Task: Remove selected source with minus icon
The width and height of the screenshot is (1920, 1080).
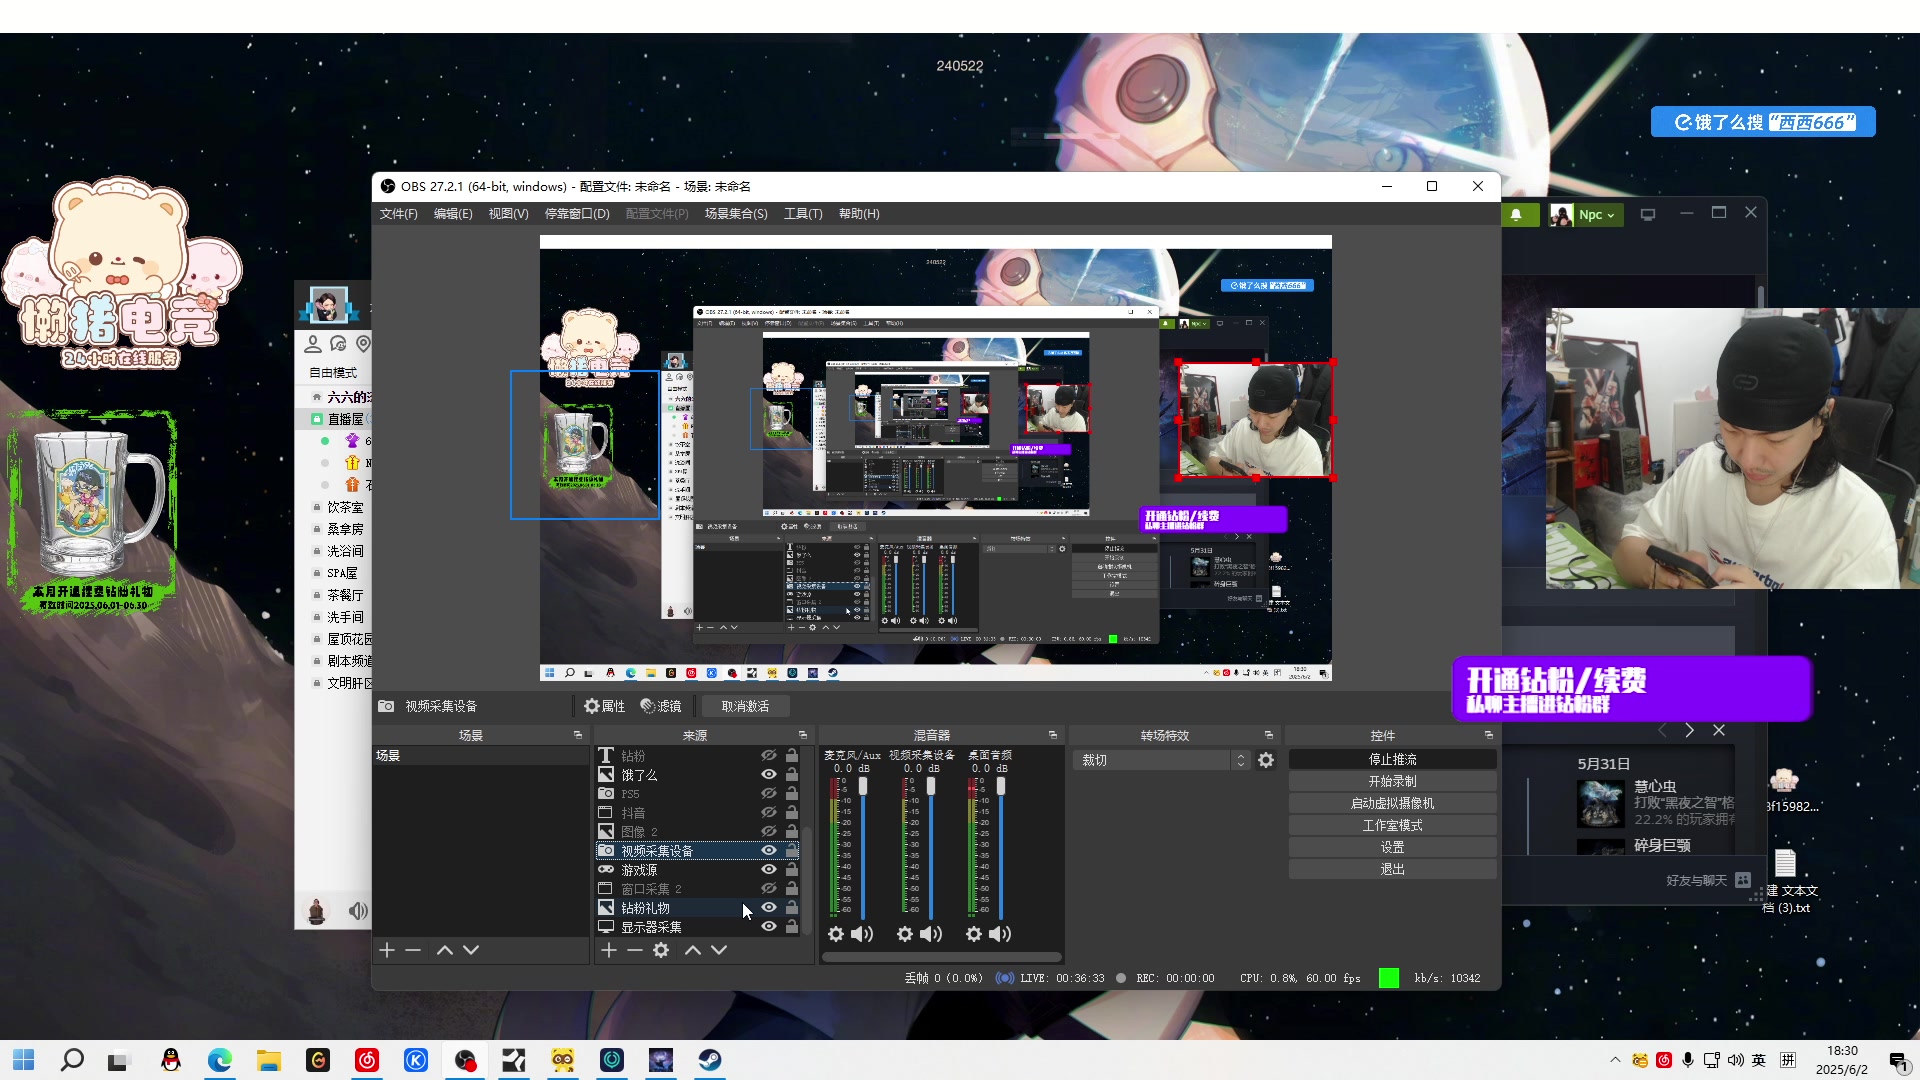Action: [635, 950]
